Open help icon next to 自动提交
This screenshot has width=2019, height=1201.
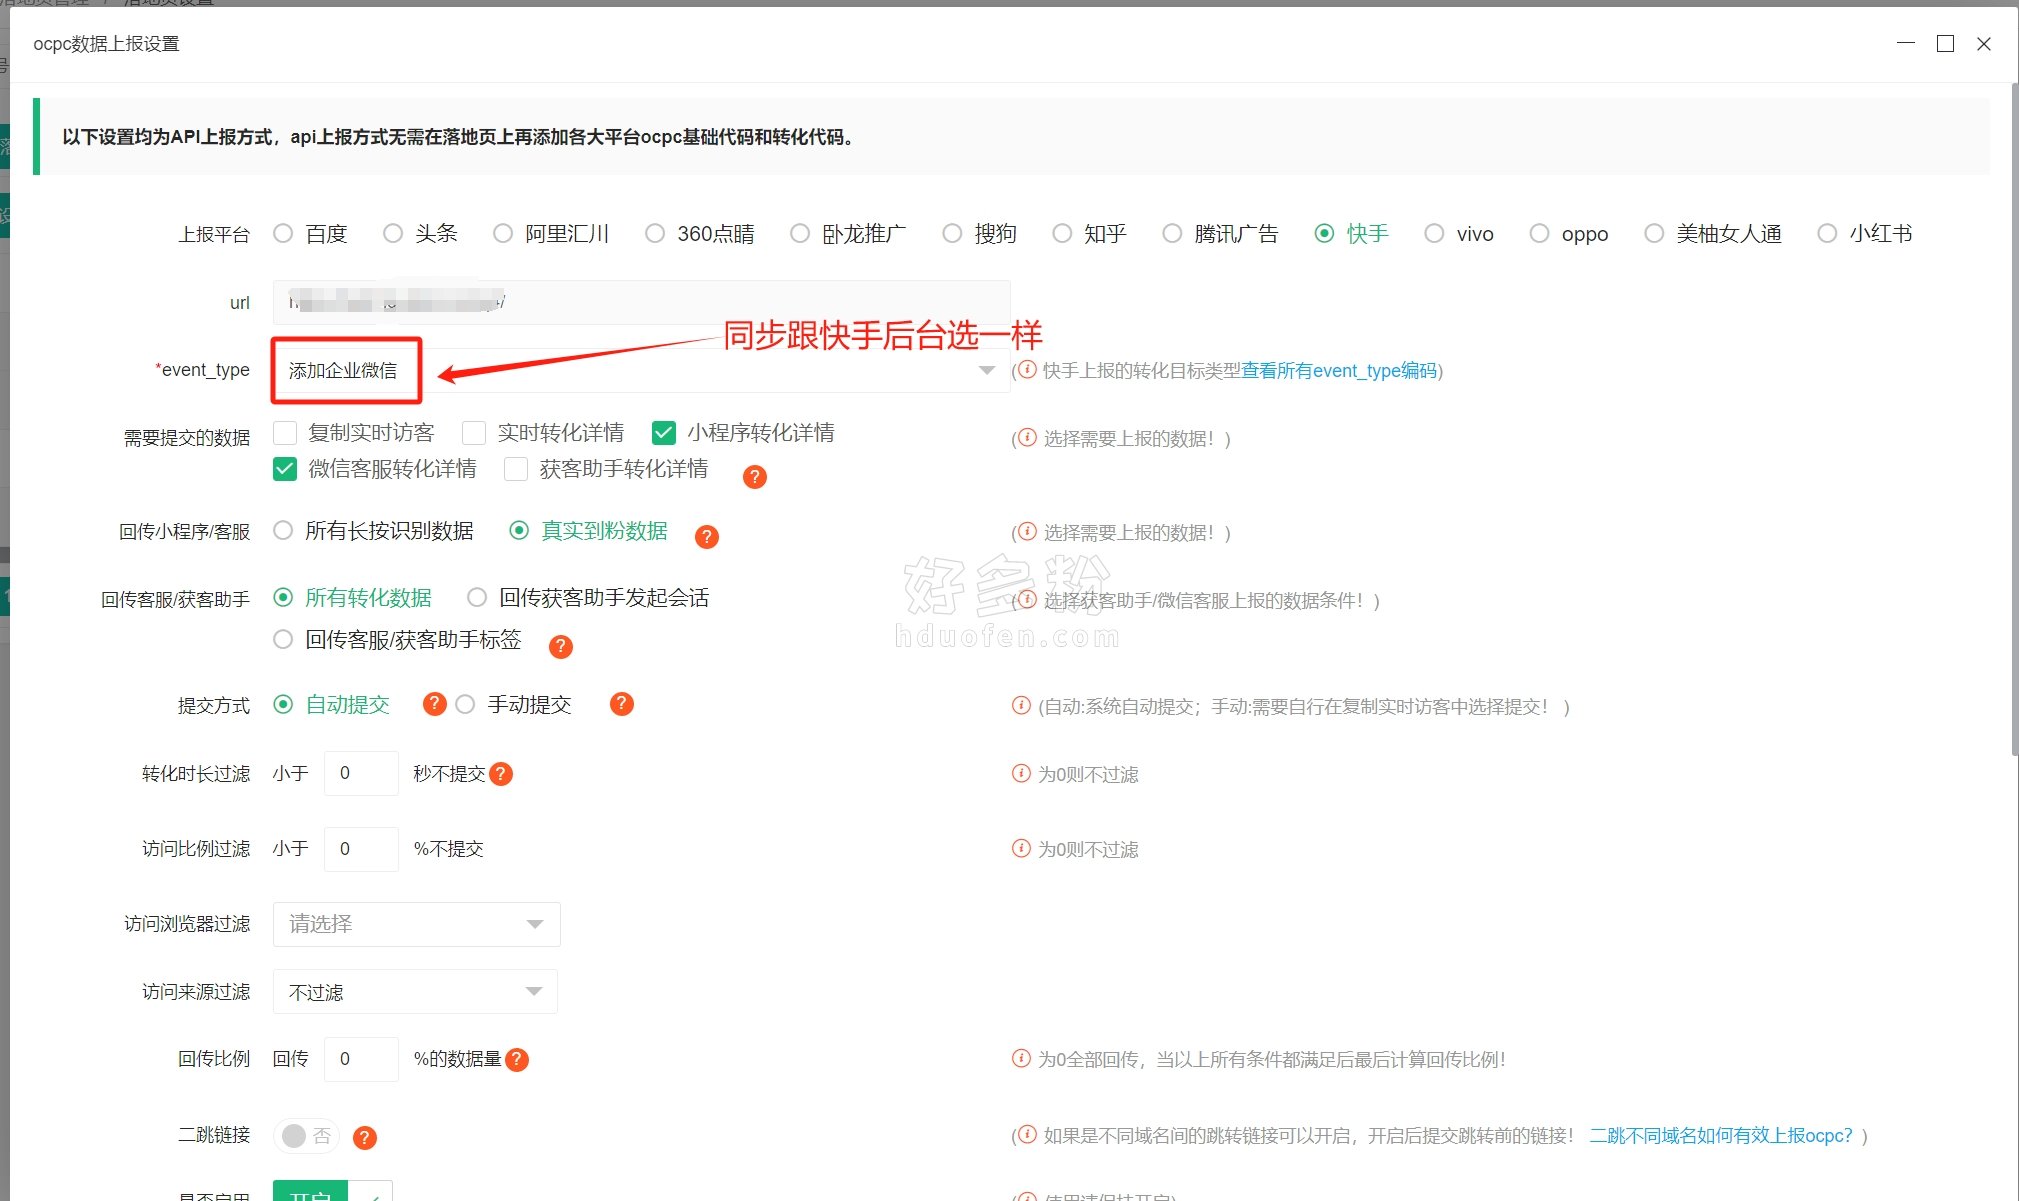click(x=434, y=704)
